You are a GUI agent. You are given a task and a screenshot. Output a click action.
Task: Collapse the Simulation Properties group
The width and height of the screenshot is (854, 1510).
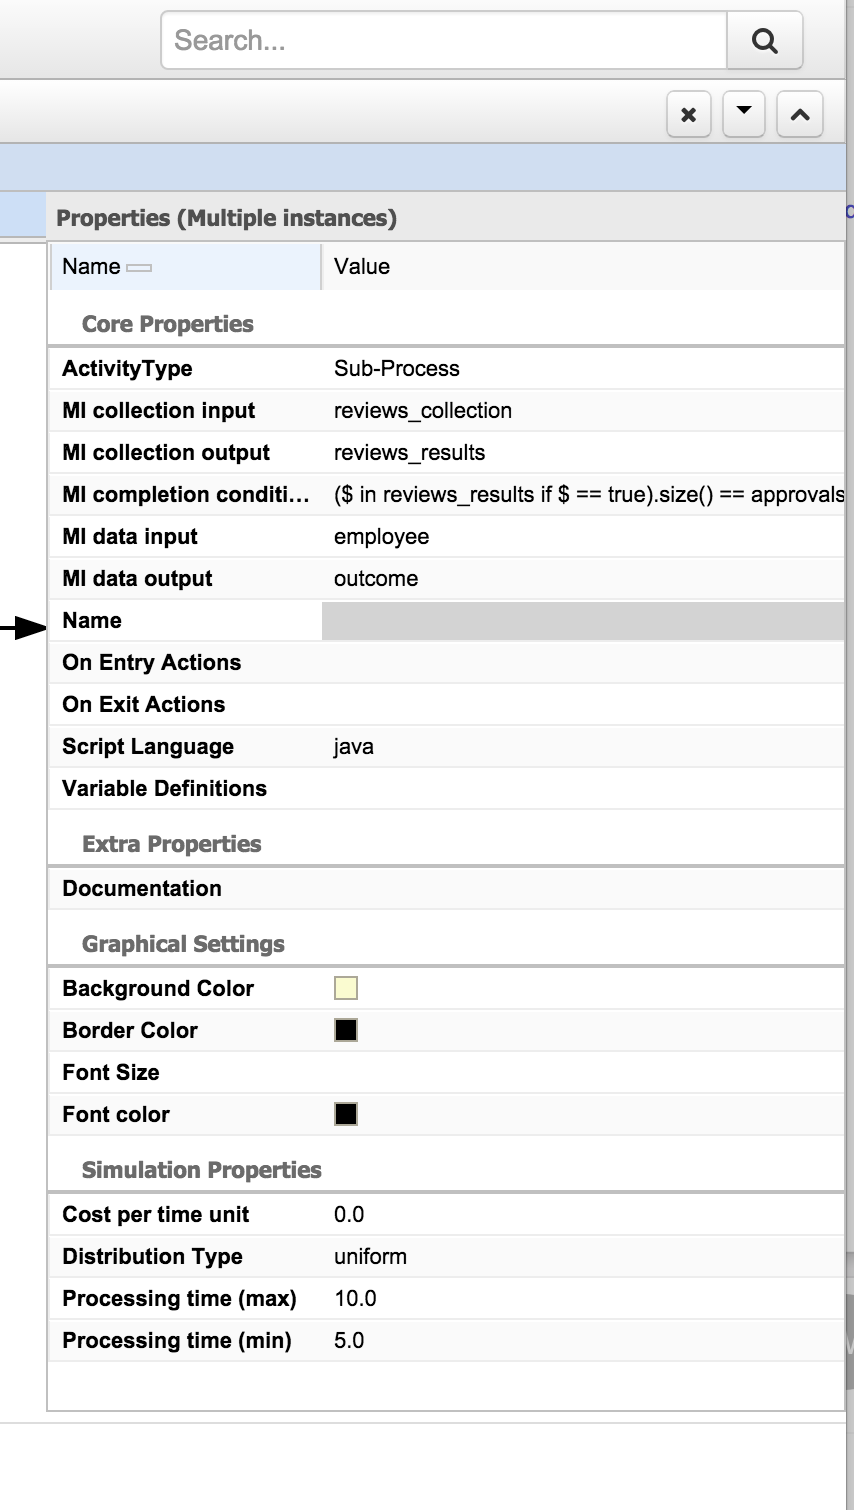tap(201, 1170)
